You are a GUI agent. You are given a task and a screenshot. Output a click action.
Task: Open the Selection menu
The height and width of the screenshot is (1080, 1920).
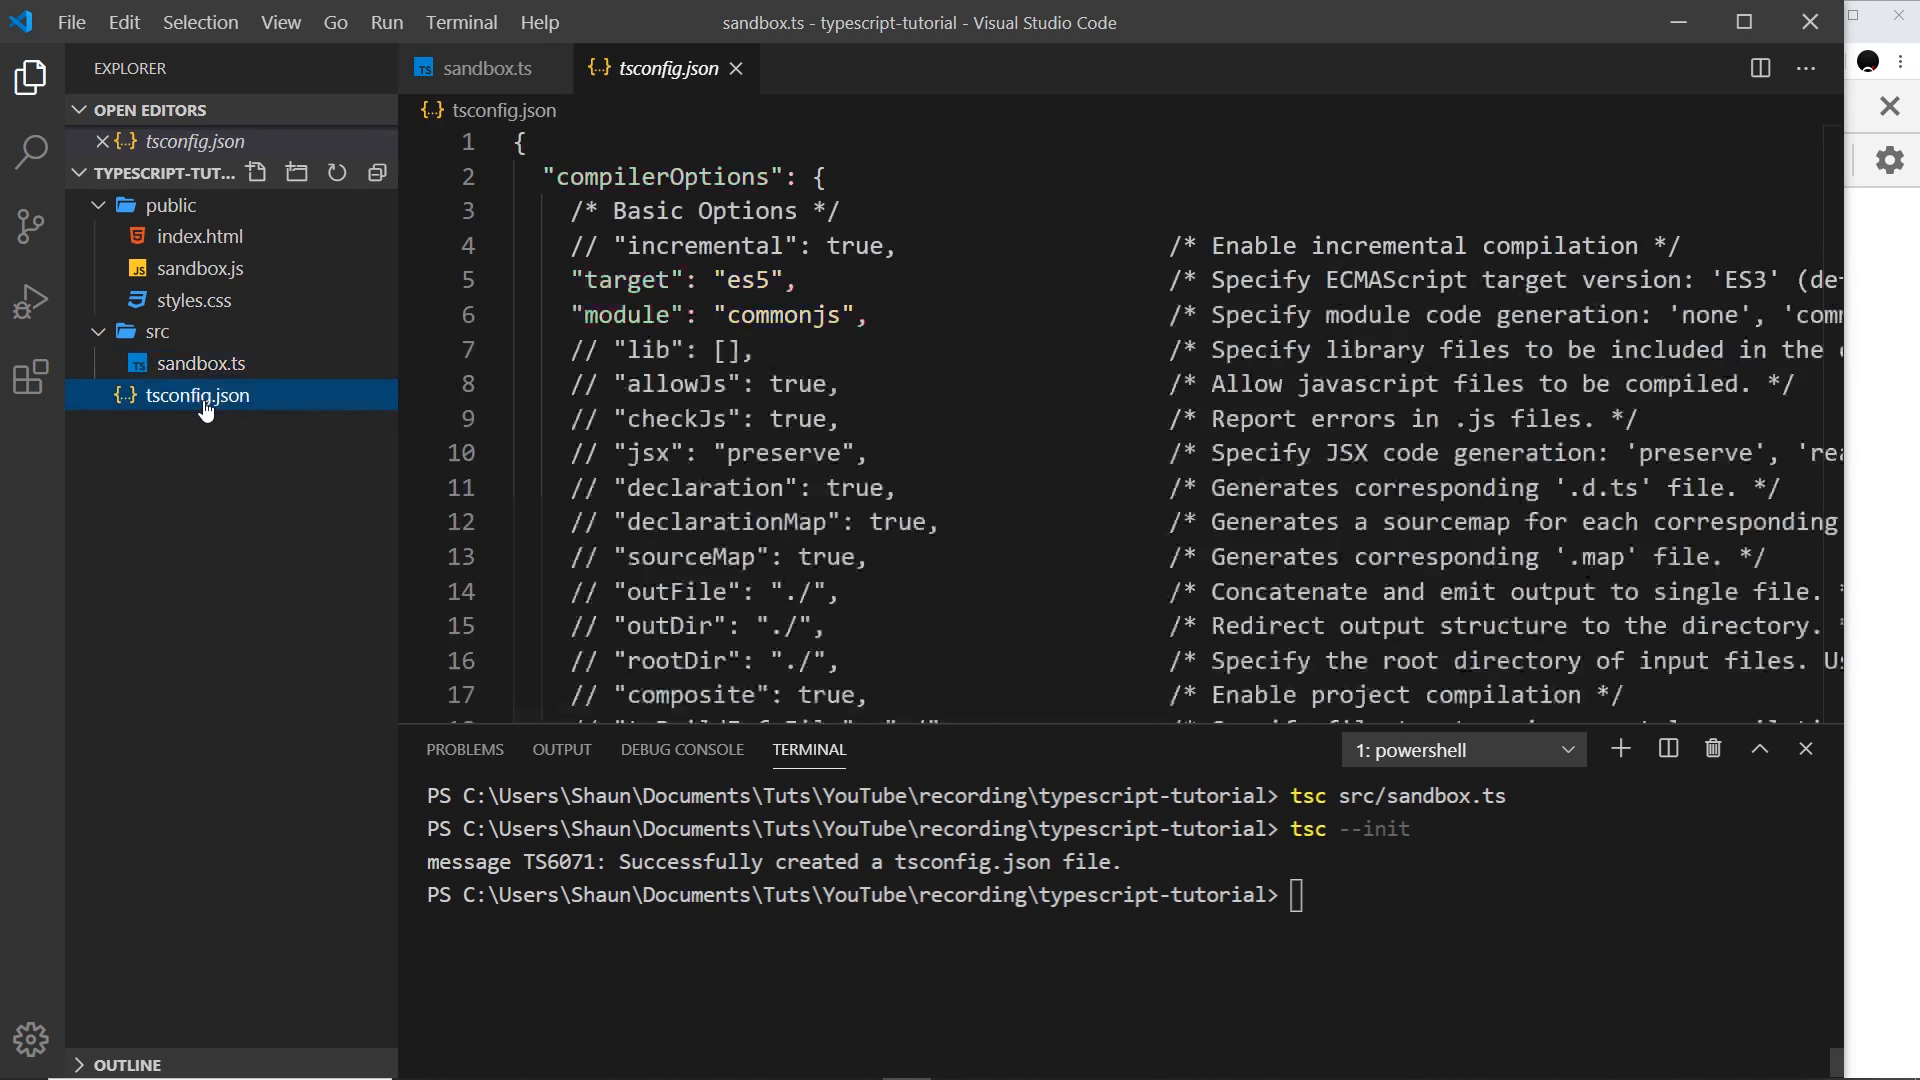[x=200, y=22]
